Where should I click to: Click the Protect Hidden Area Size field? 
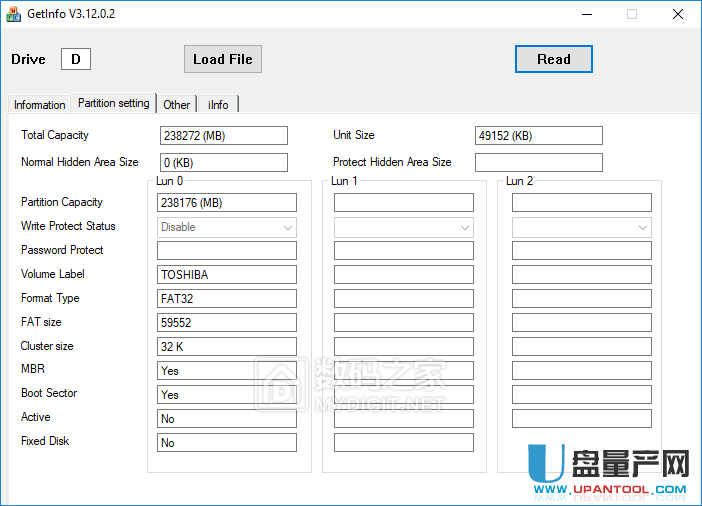(538, 162)
